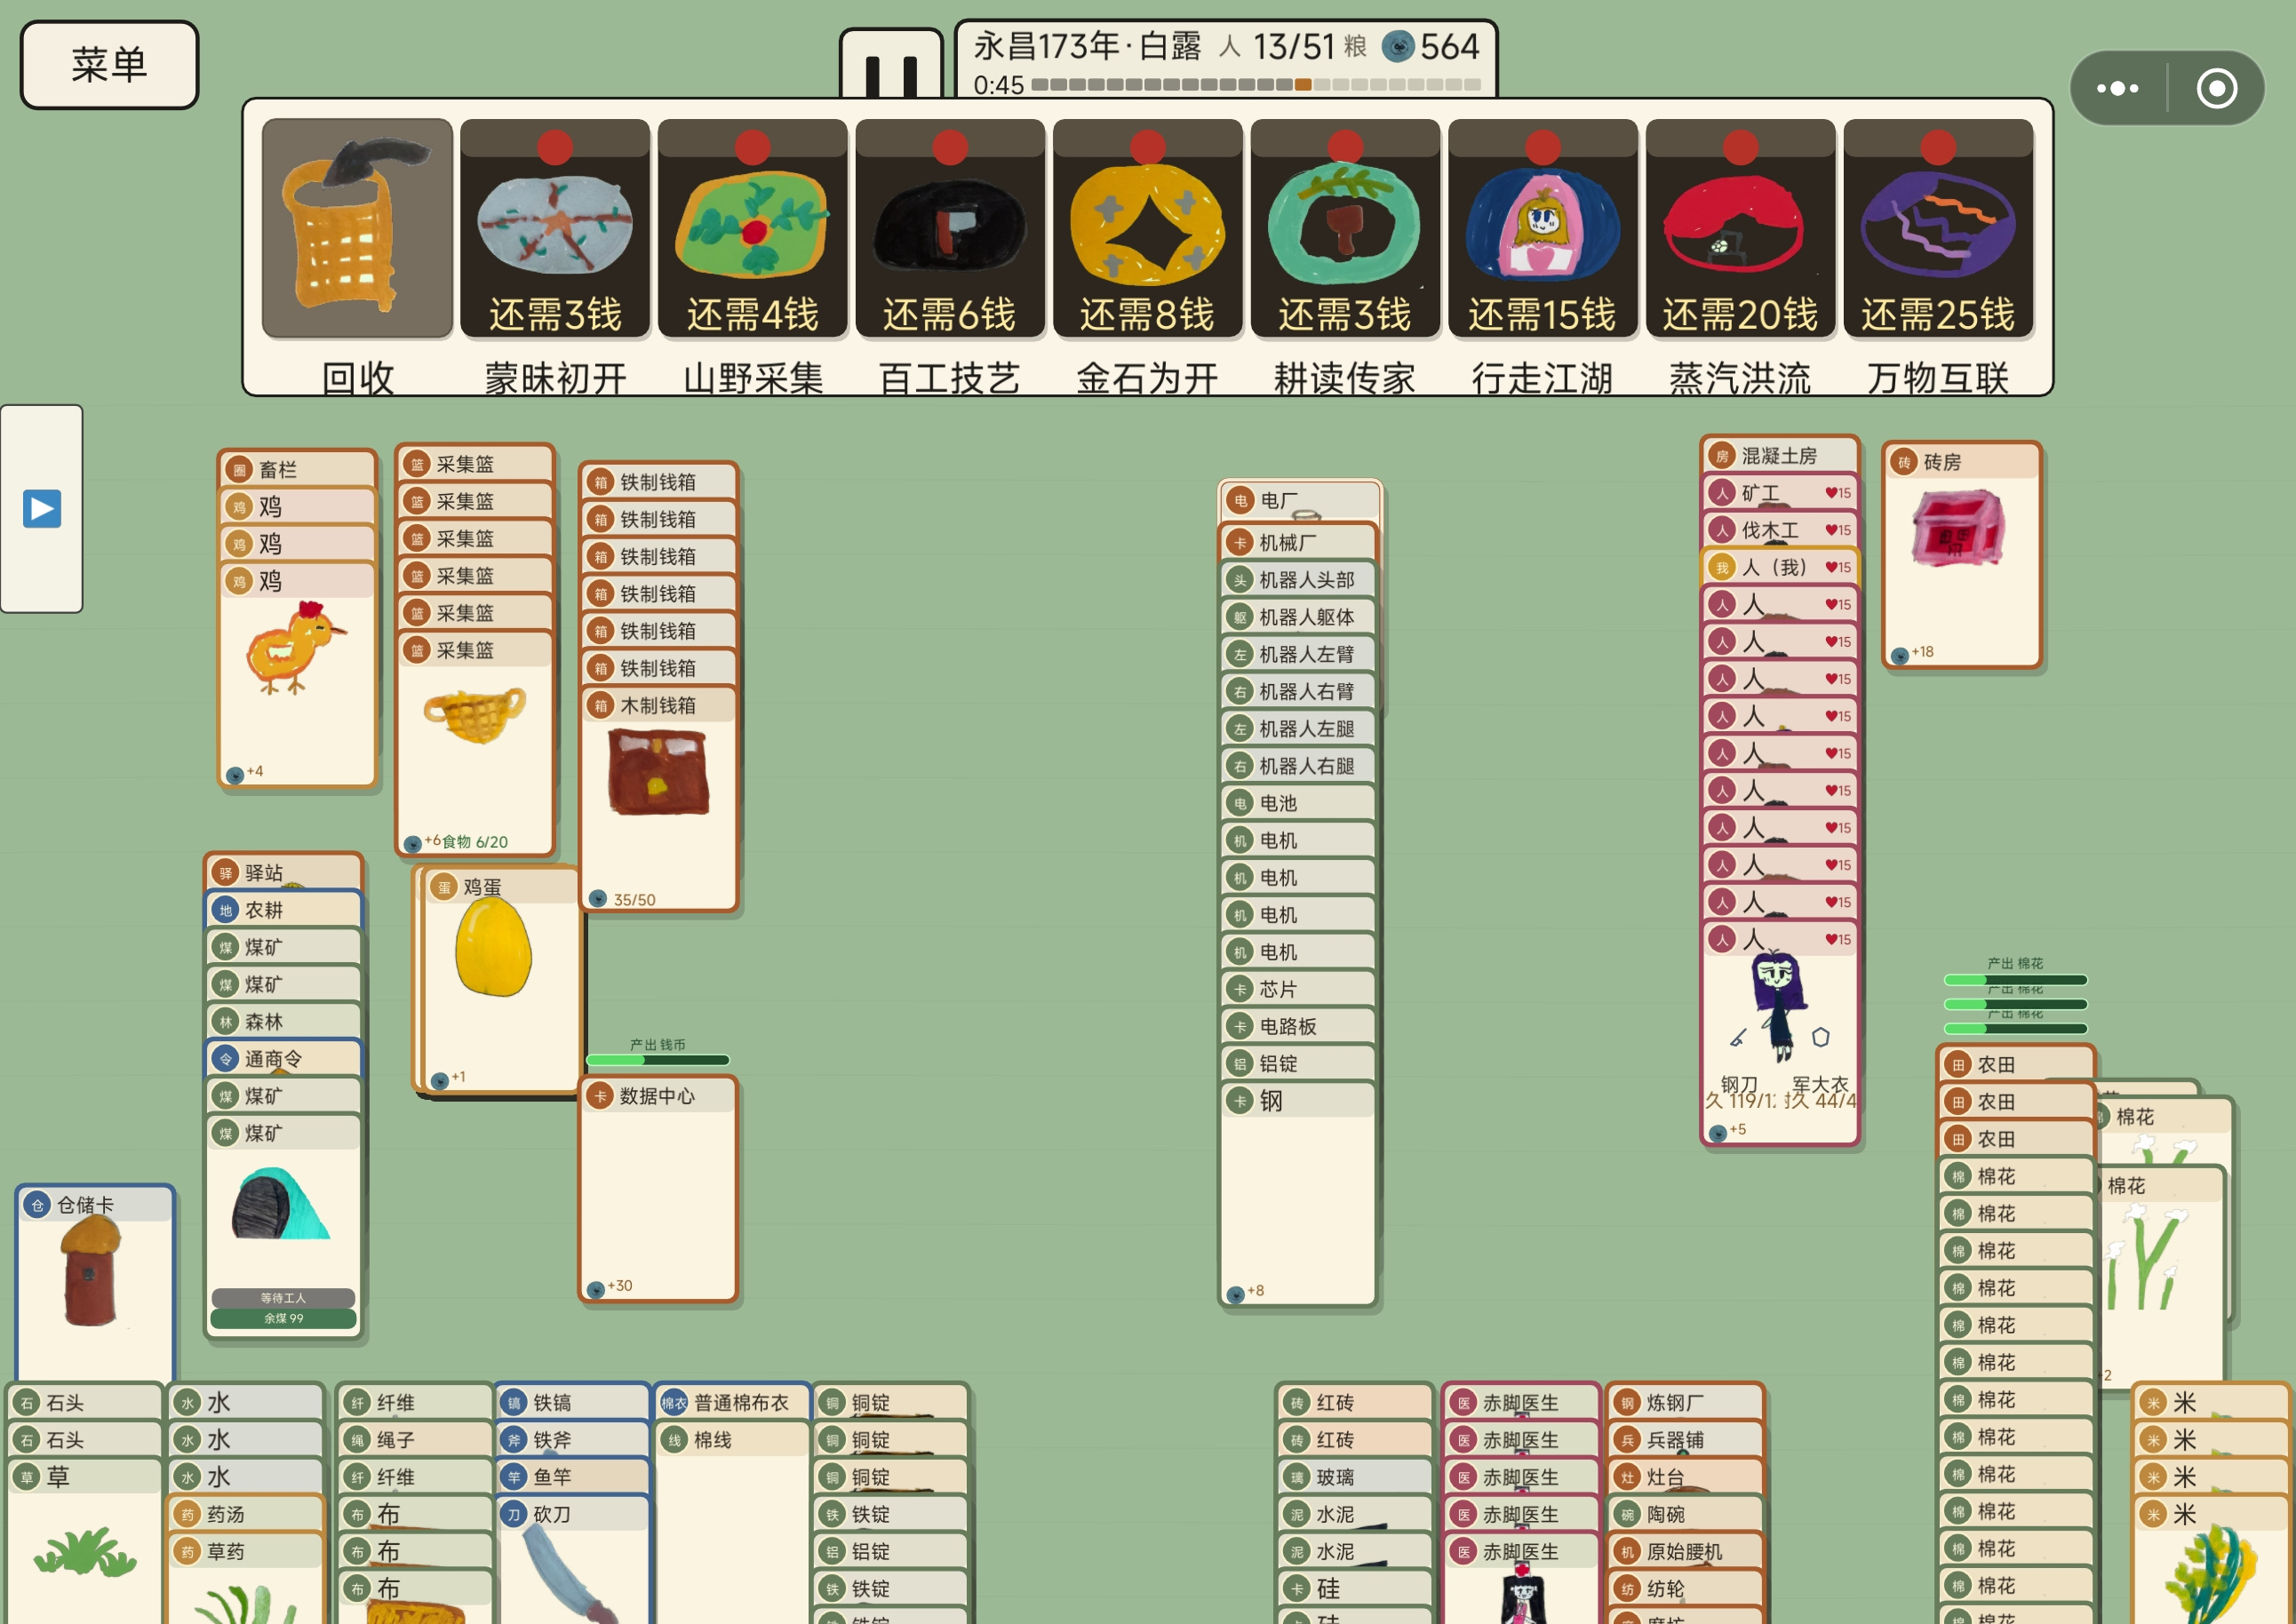Click the recycle basket 回收 icon
This screenshot has height=1624, width=2296.
357,229
